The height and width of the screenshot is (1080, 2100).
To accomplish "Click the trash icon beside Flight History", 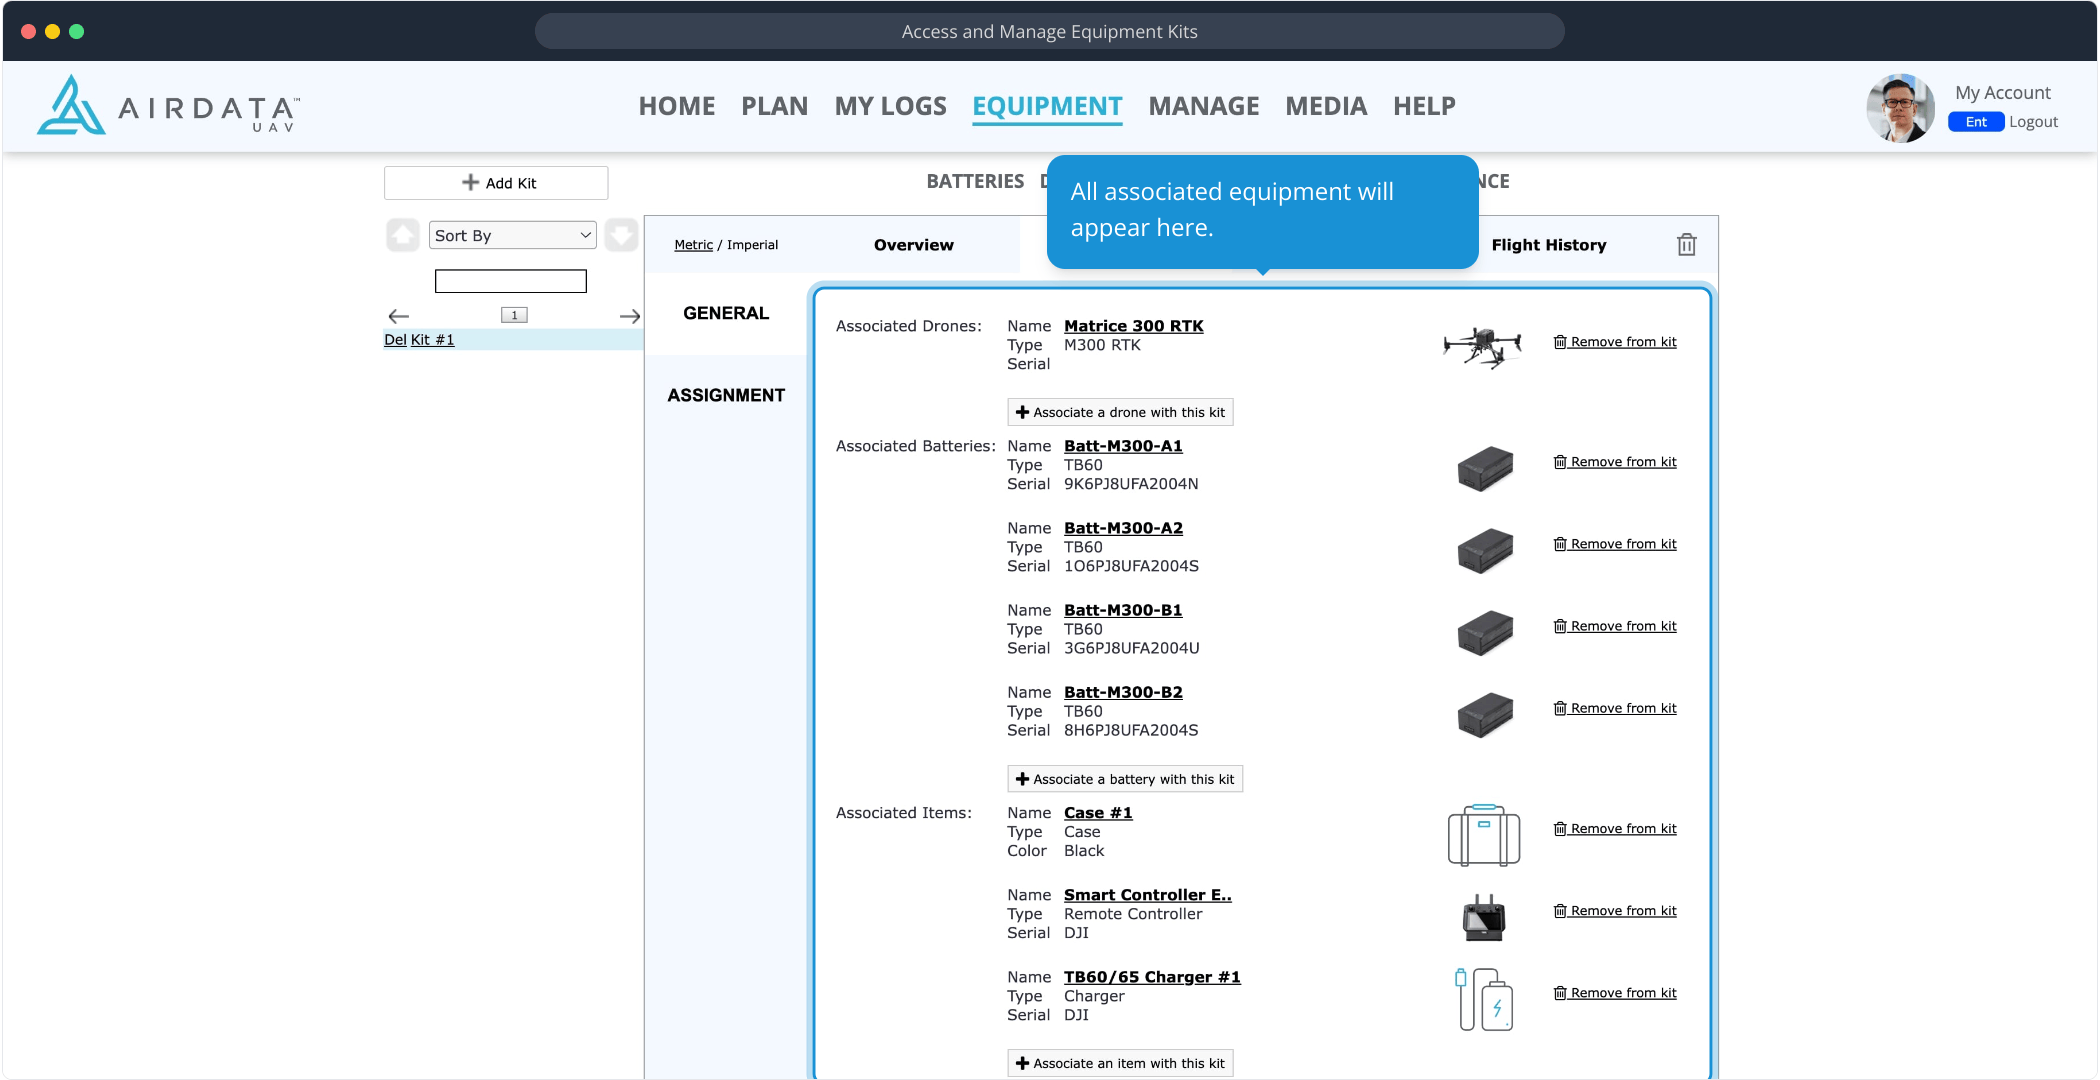I will (1686, 245).
